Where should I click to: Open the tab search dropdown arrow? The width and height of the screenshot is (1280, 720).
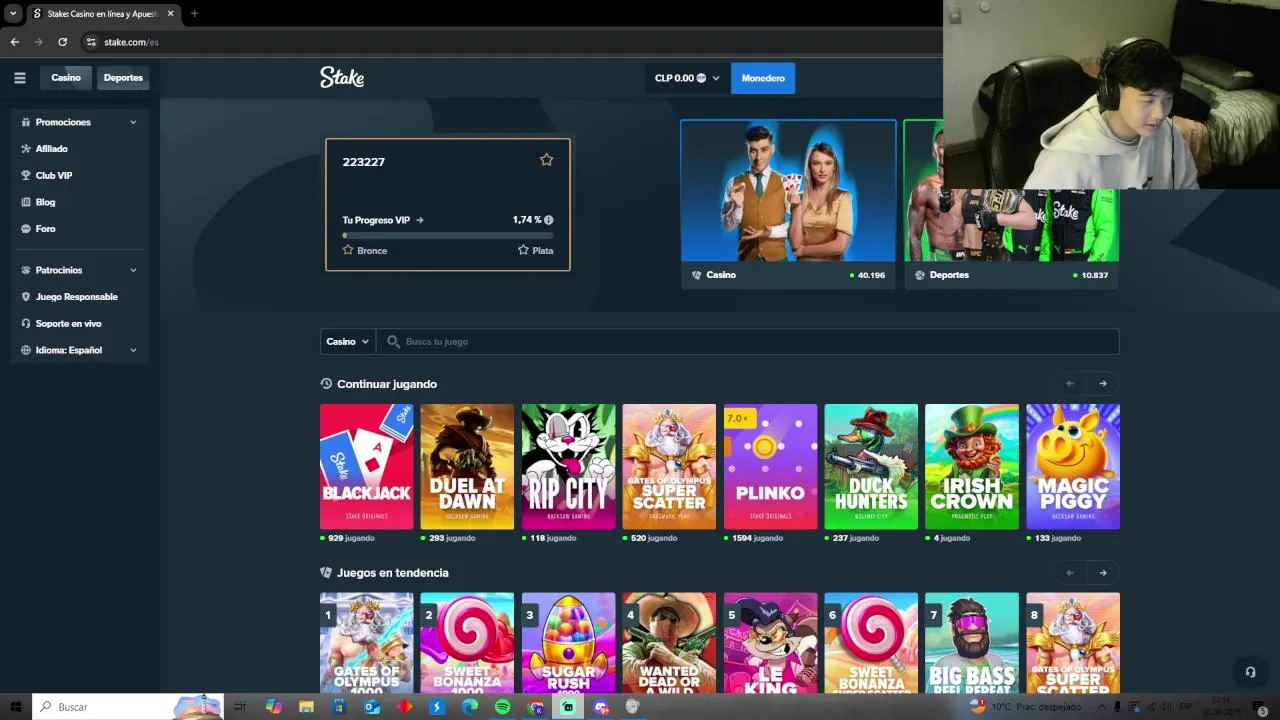[x=13, y=14]
